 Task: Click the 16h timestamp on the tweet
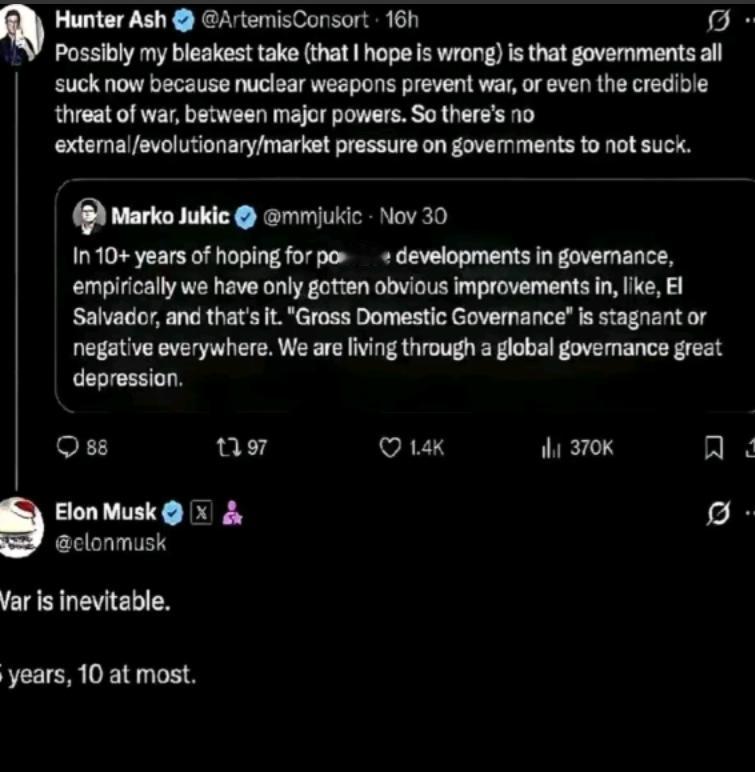click(x=401, y=20)
